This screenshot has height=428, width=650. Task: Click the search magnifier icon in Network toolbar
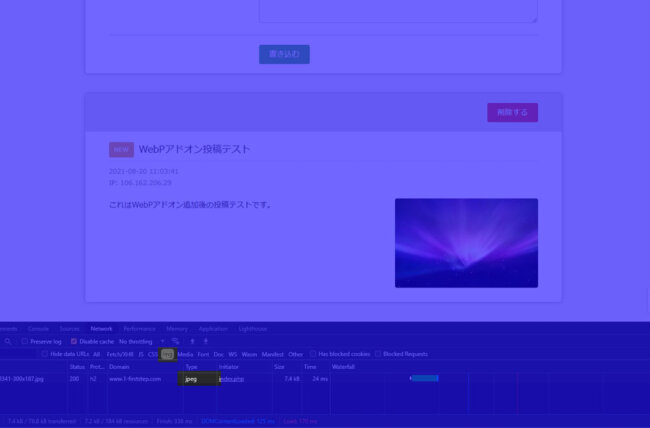pyautogui.click(x=8, y=341)
